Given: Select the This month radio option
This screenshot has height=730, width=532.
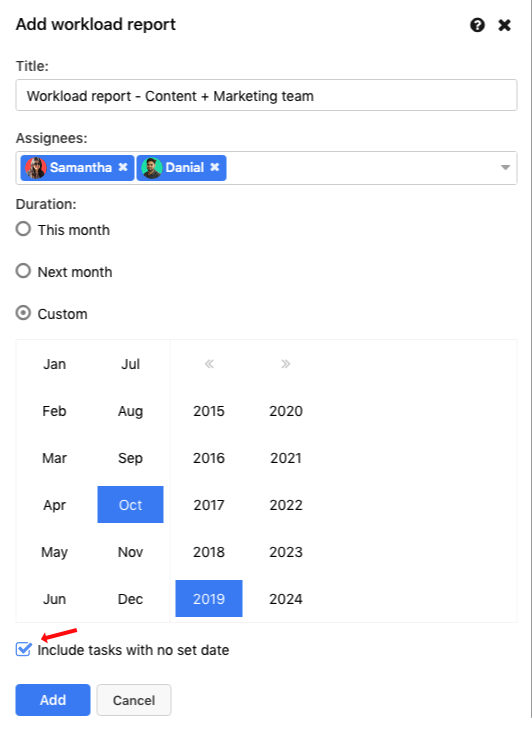Looking at the screenshot, I should [23, 229].
